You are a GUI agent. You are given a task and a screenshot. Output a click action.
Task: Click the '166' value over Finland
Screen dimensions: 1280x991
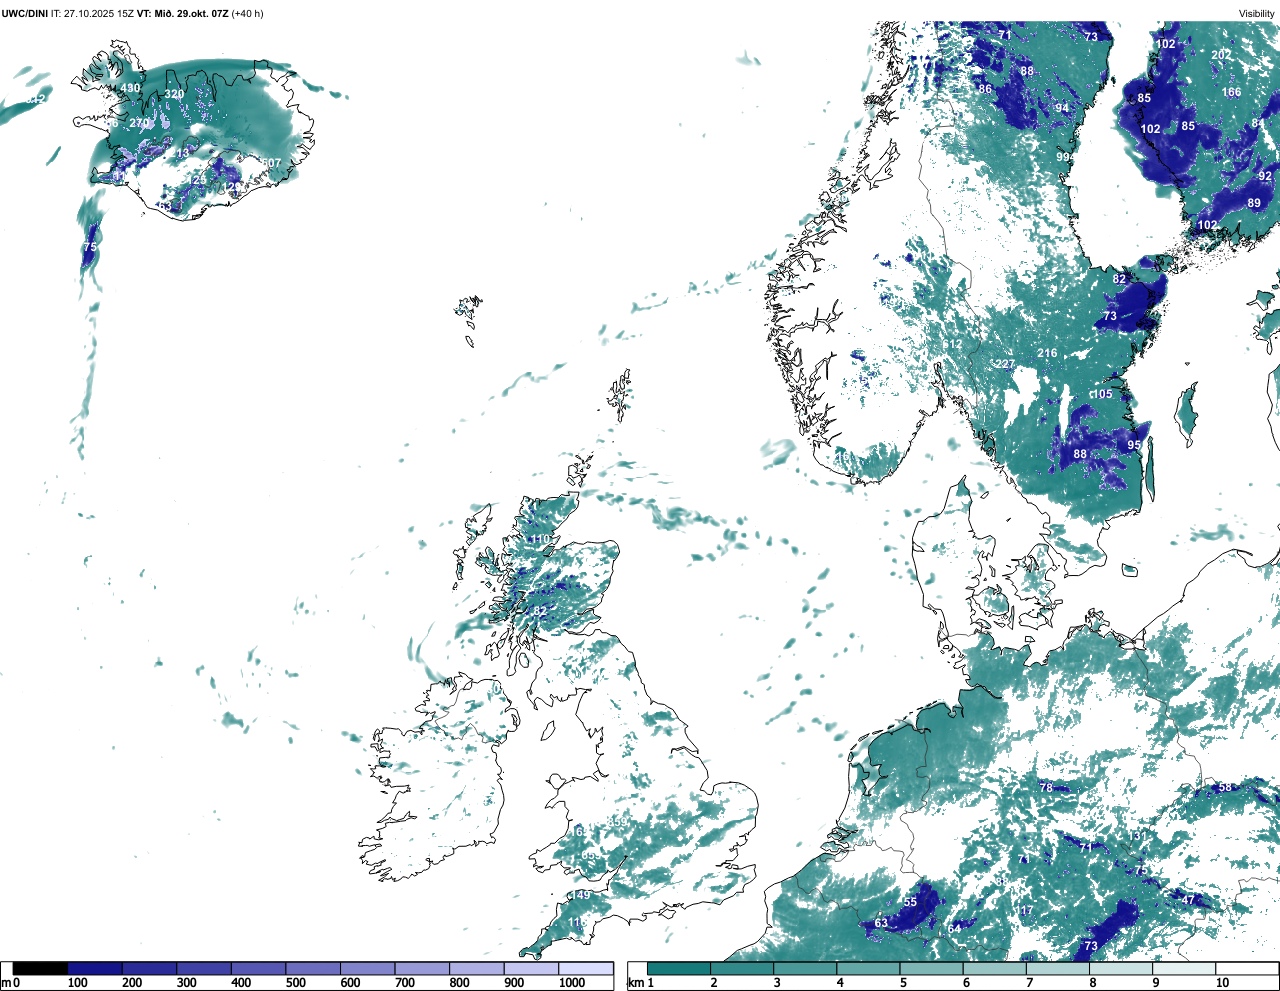[1231, 92]
